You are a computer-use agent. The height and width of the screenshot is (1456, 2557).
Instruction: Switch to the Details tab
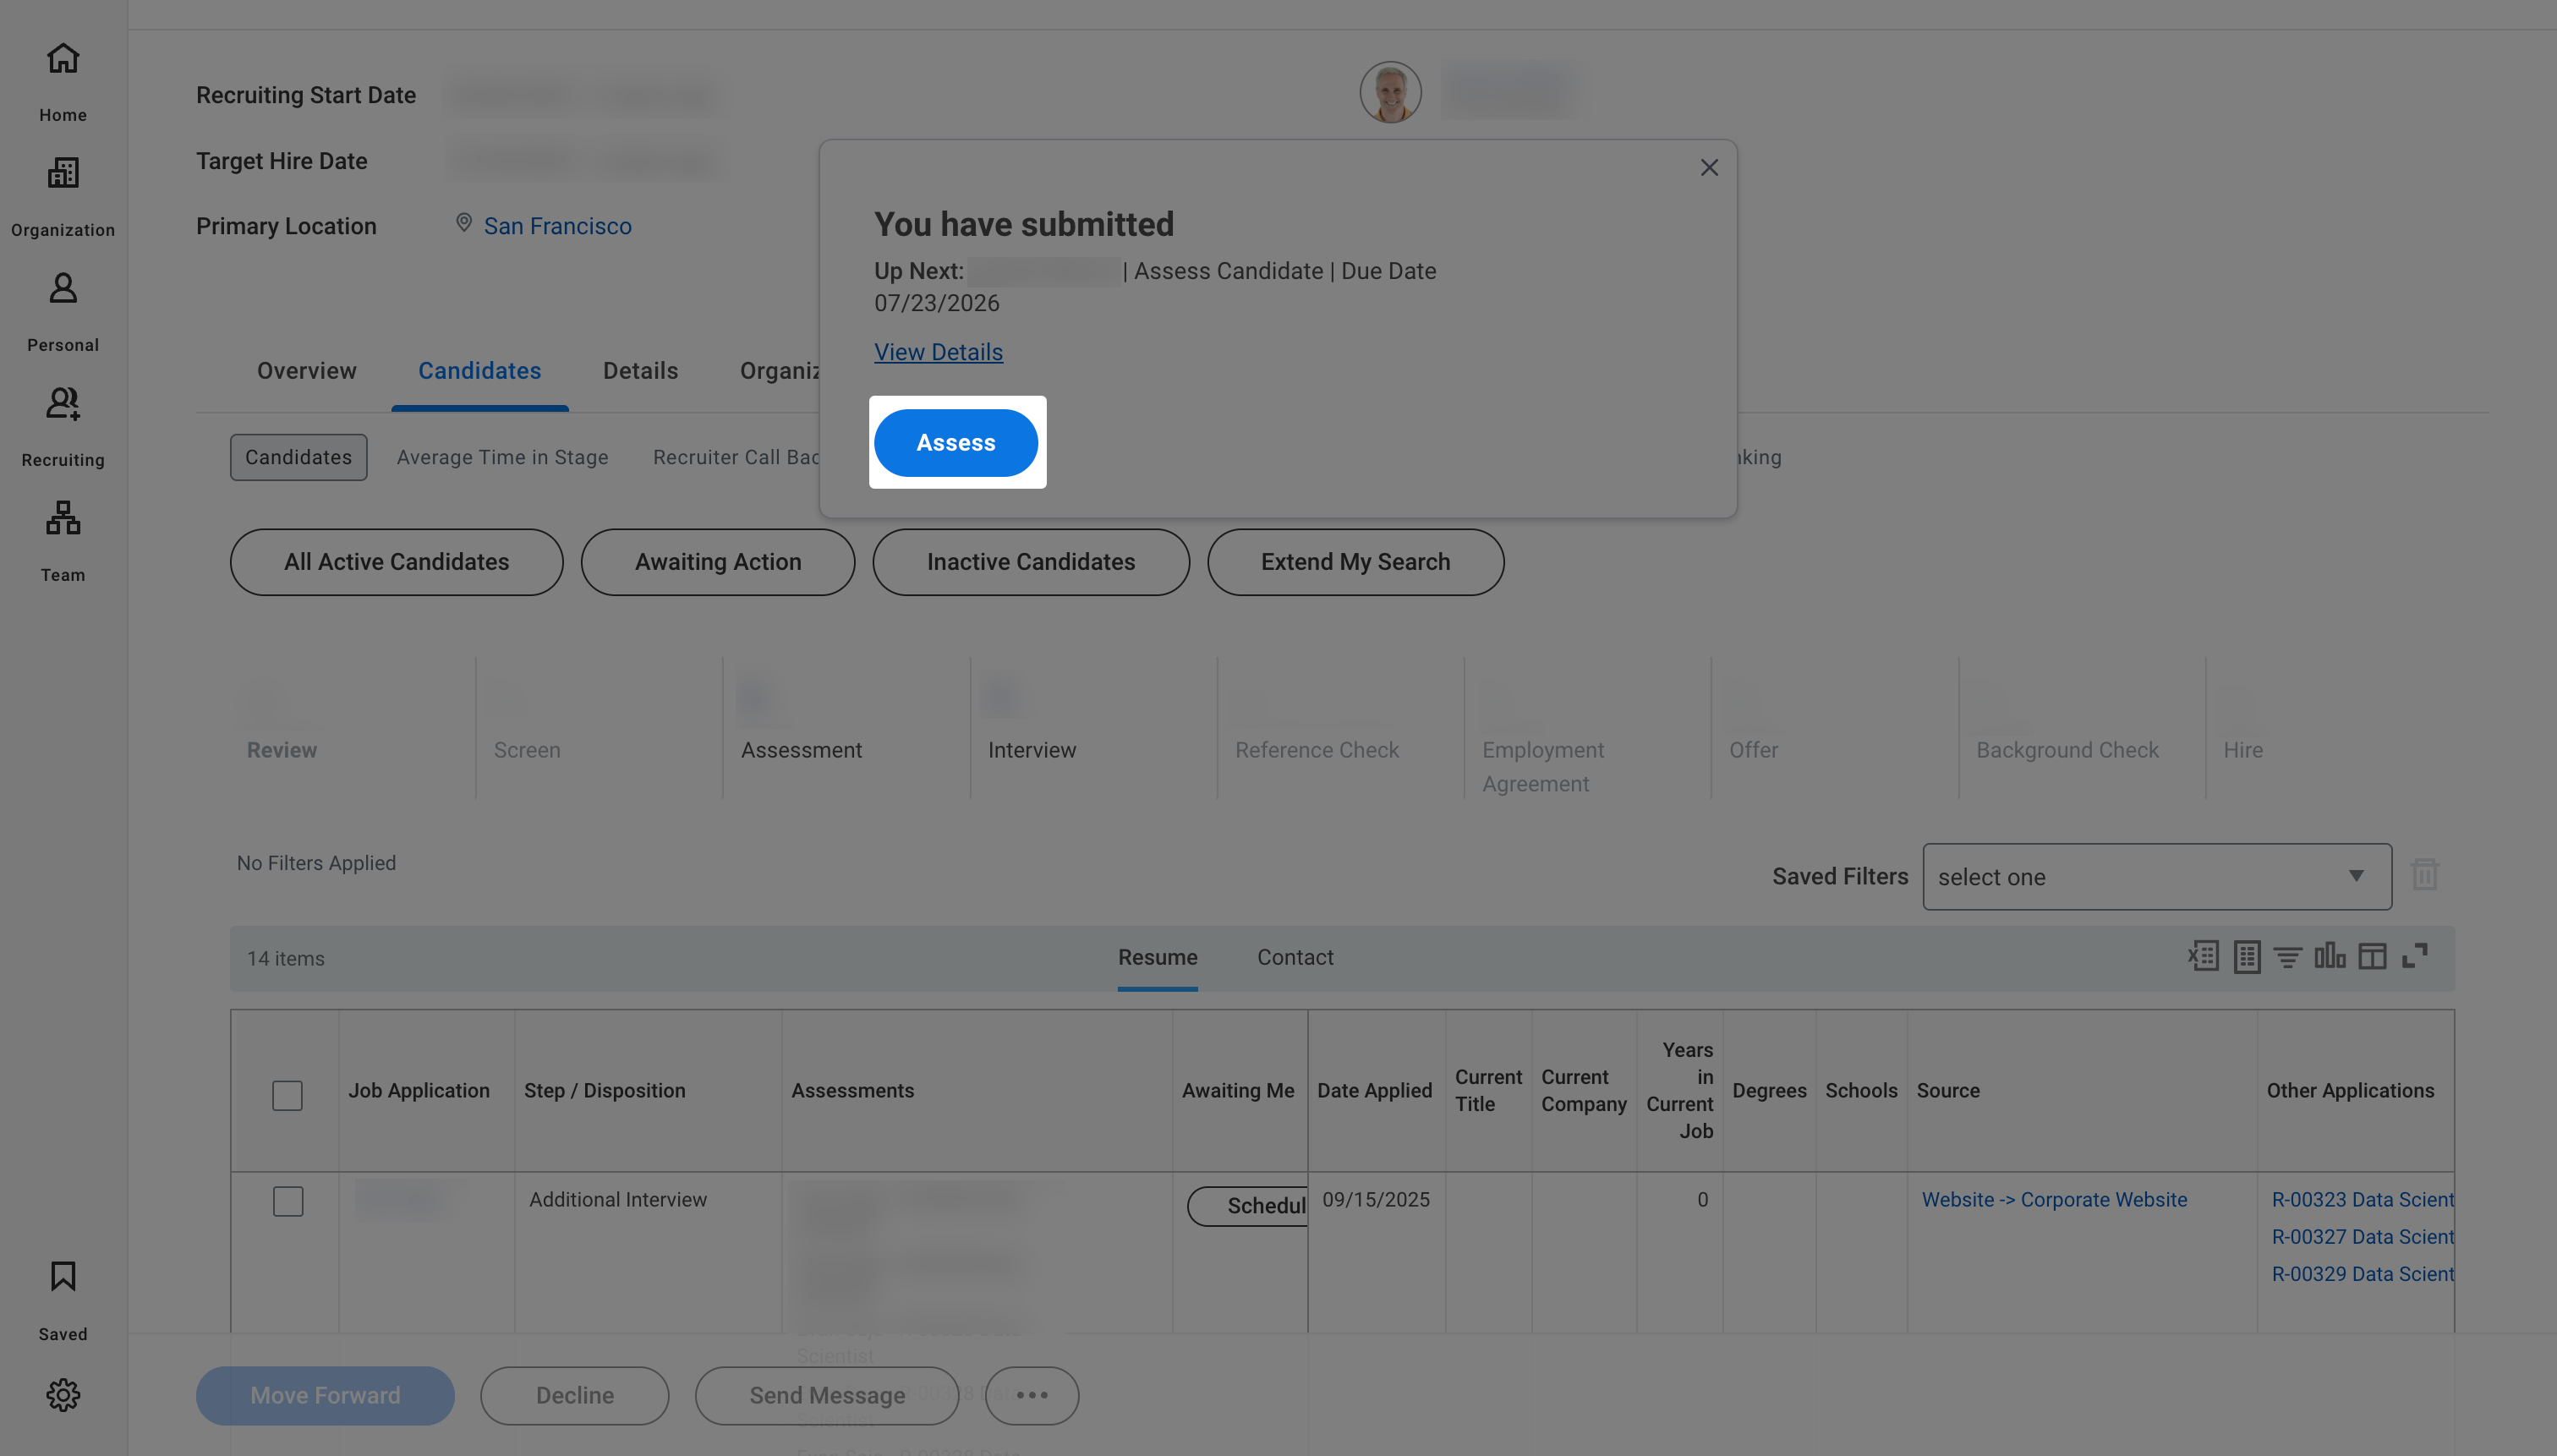(640, 371)
